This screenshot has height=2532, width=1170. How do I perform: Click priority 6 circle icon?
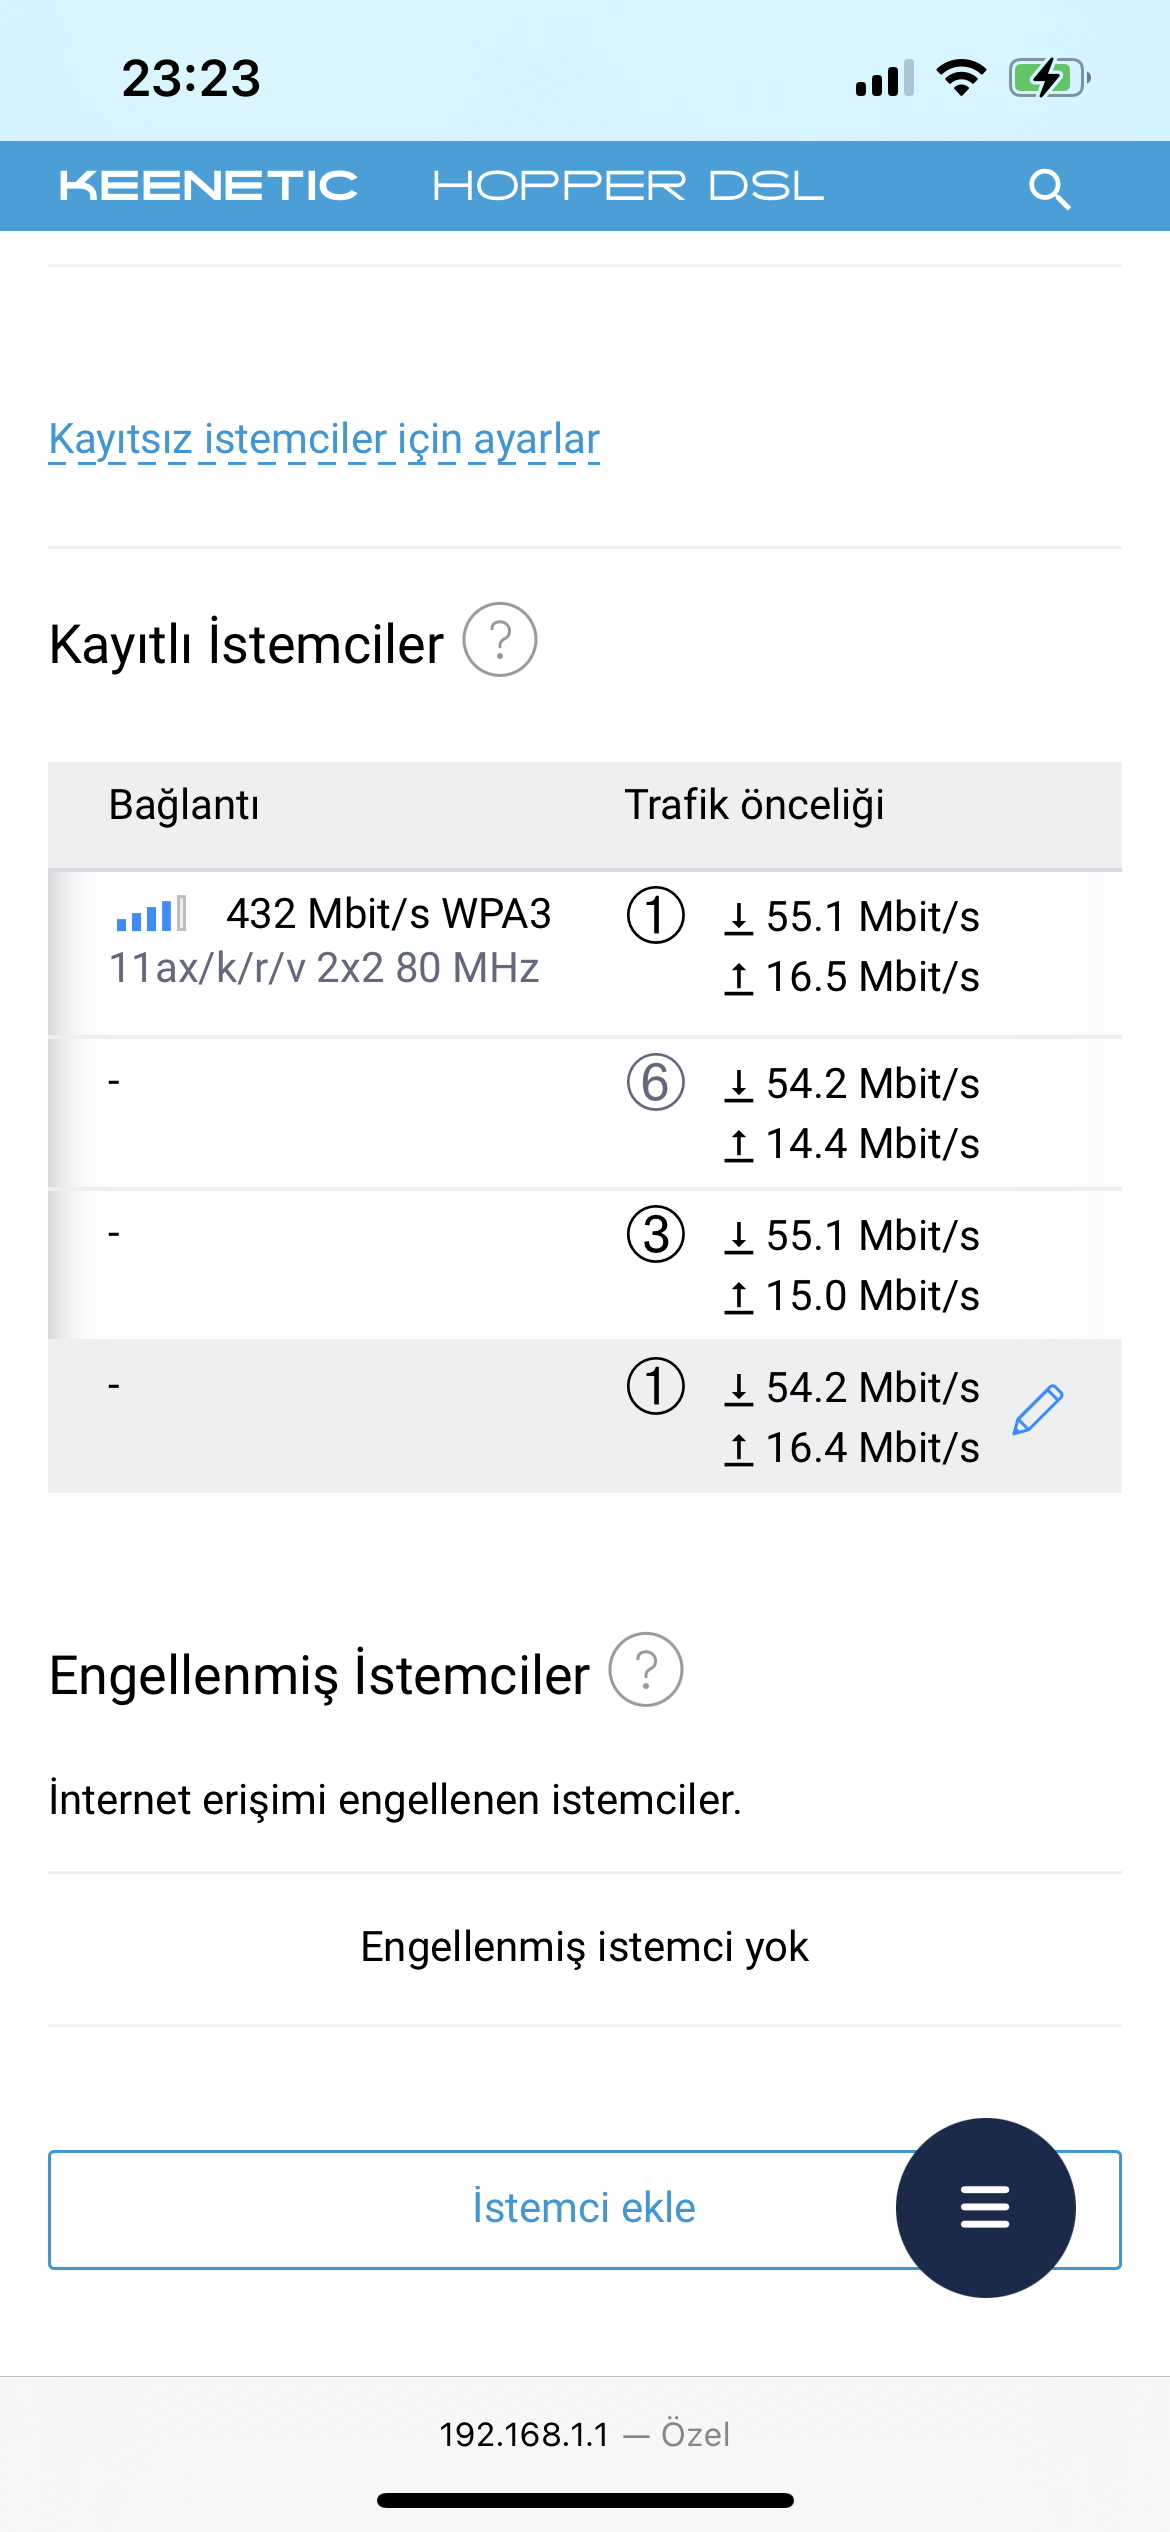click(656, 1083)
